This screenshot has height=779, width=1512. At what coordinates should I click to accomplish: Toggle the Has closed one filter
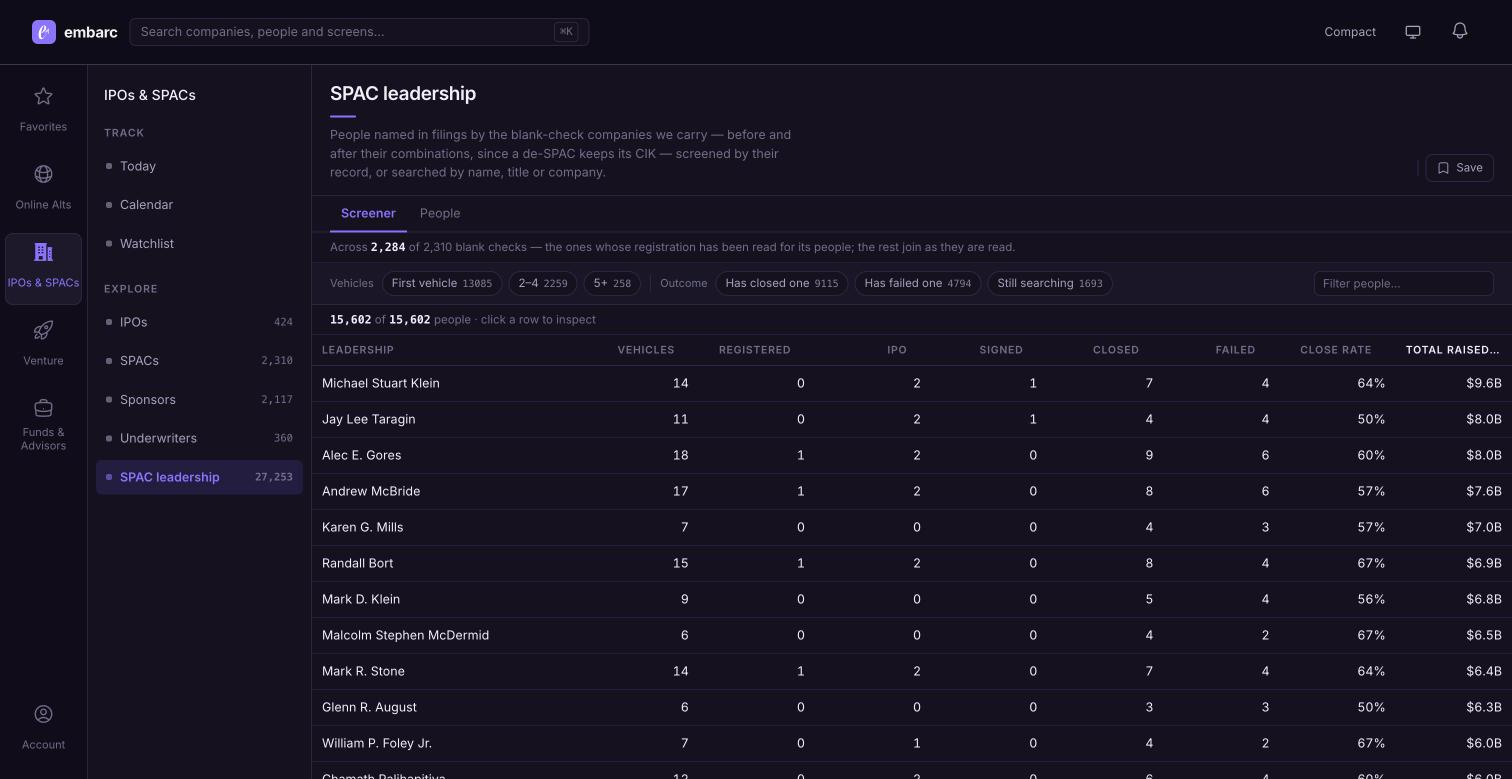tap(782, 283)
